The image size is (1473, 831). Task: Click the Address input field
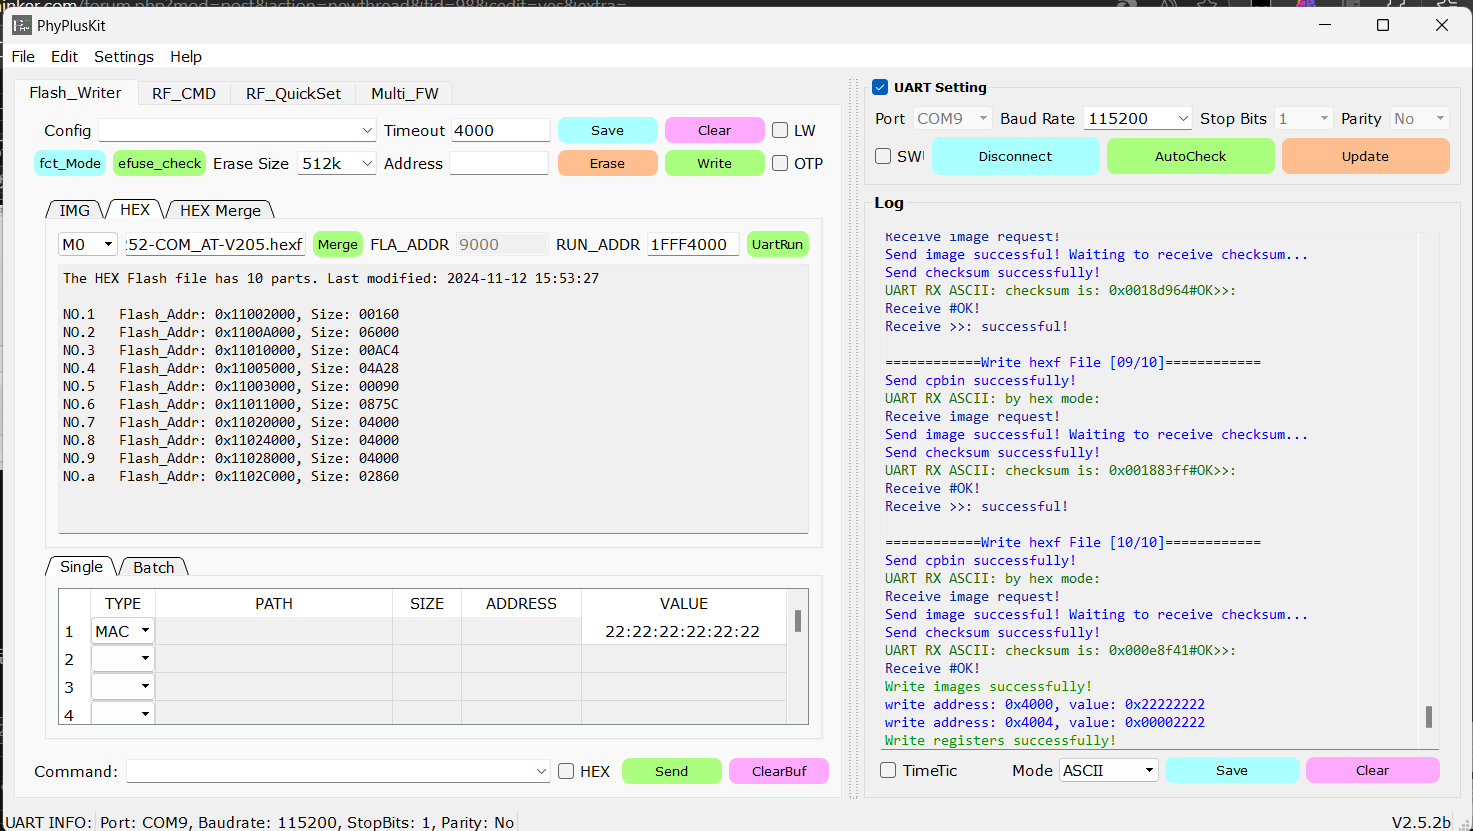coord(499,163)
